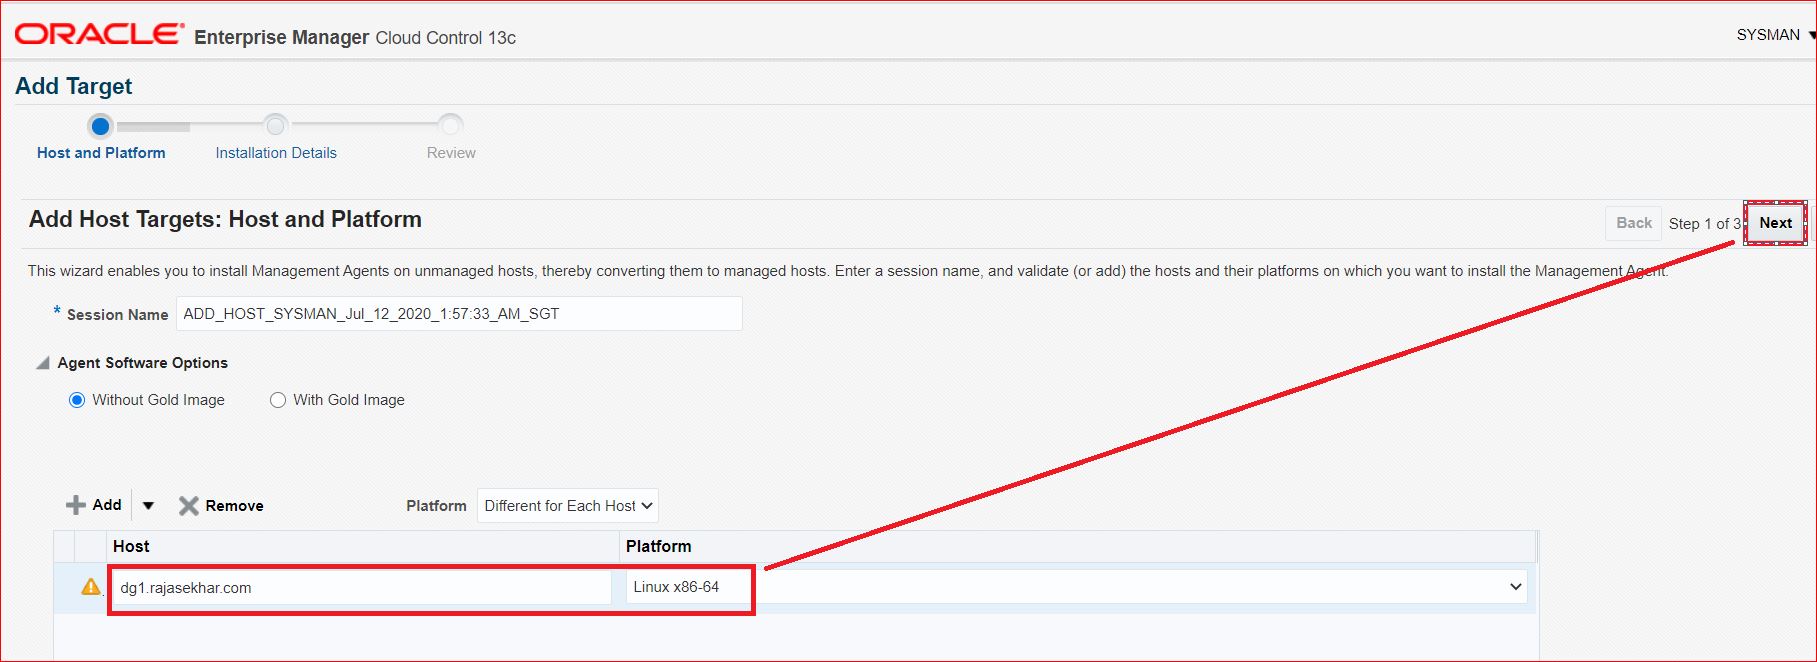Go to Installation Details step label

tap(276, 153)
